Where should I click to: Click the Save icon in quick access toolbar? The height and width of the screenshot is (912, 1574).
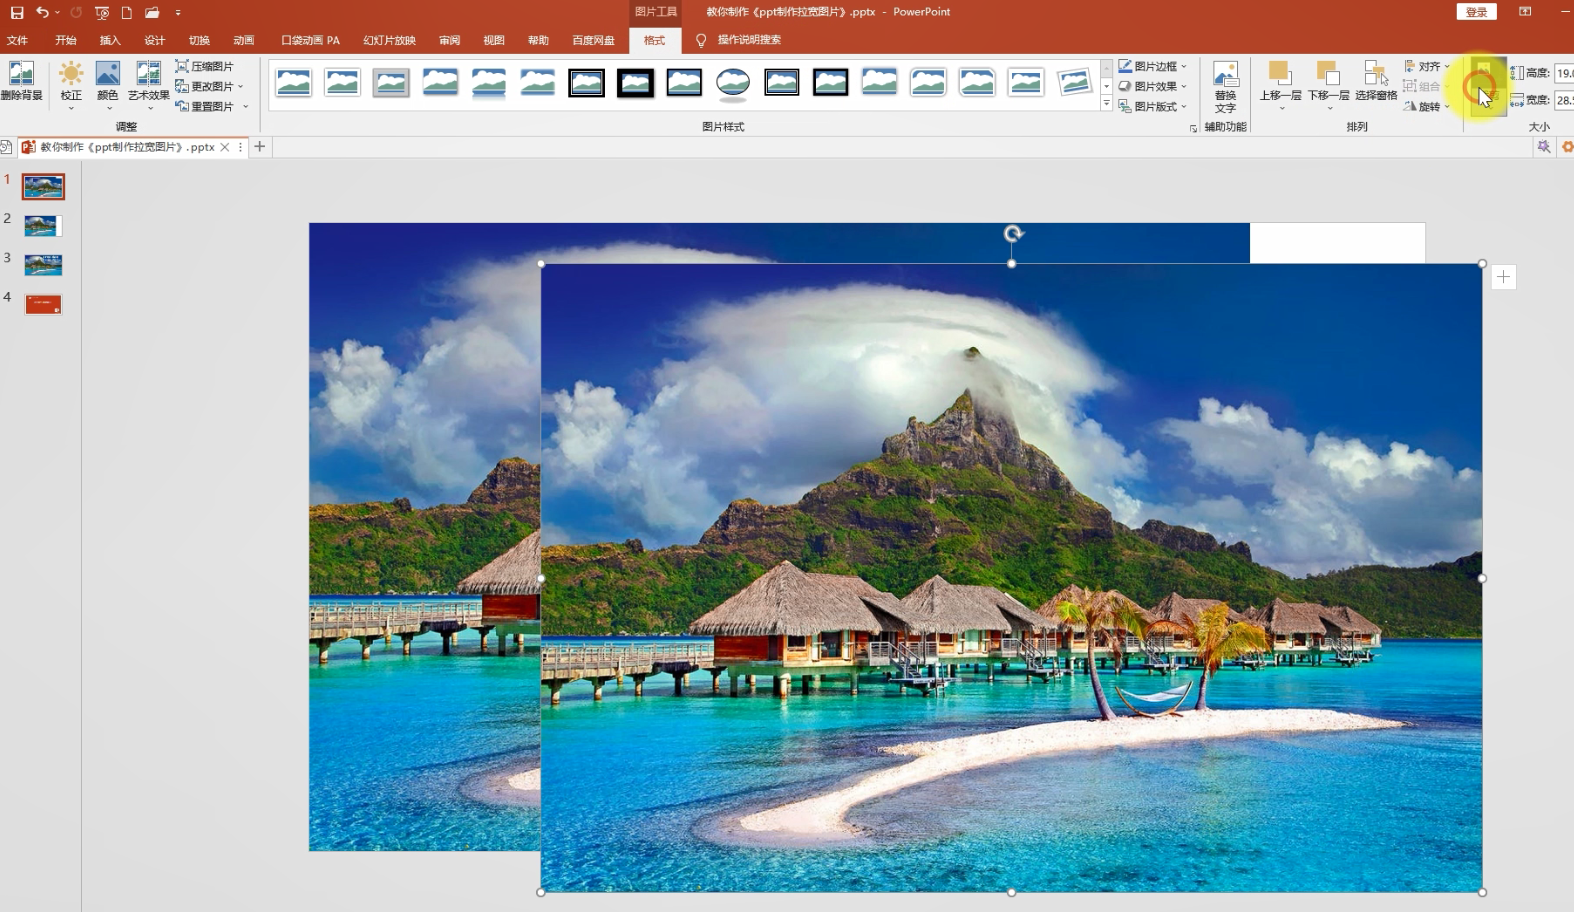pyautogui.click(x=17, y=13)
